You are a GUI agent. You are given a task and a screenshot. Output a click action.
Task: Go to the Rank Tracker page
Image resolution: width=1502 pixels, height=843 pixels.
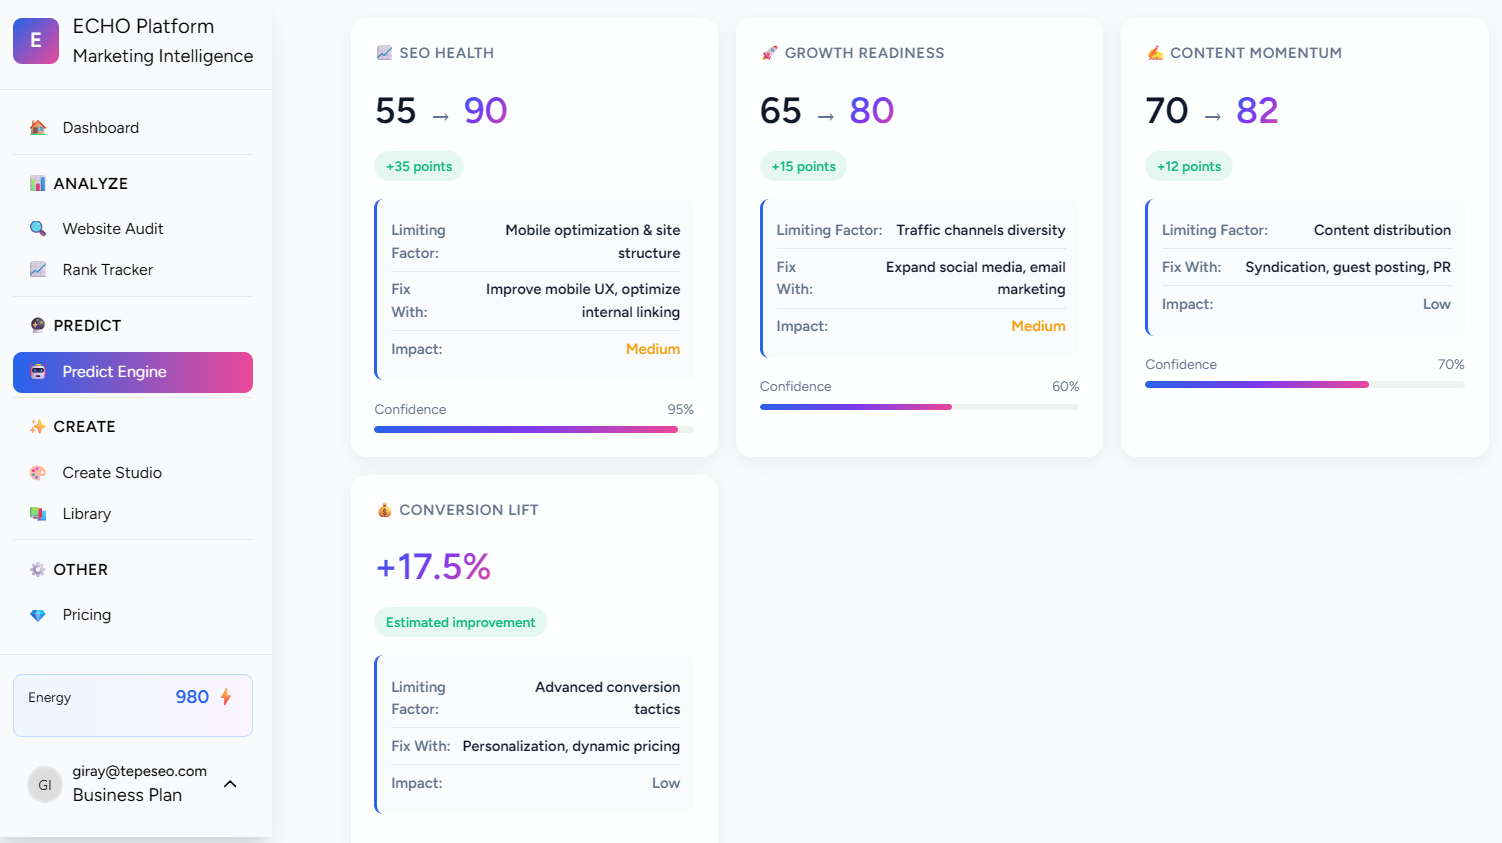pyautogui.click(x=108, y=270)
